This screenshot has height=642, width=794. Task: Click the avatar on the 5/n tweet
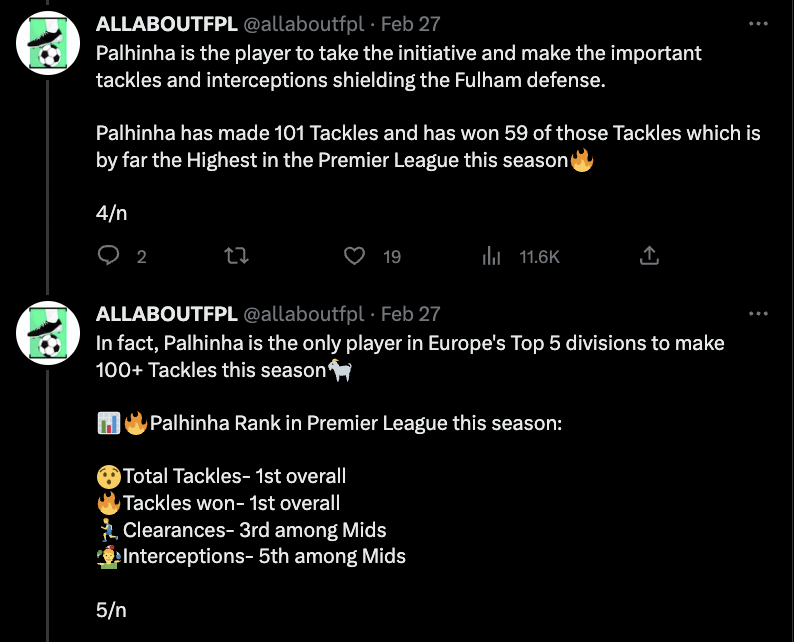click(49, 331)
